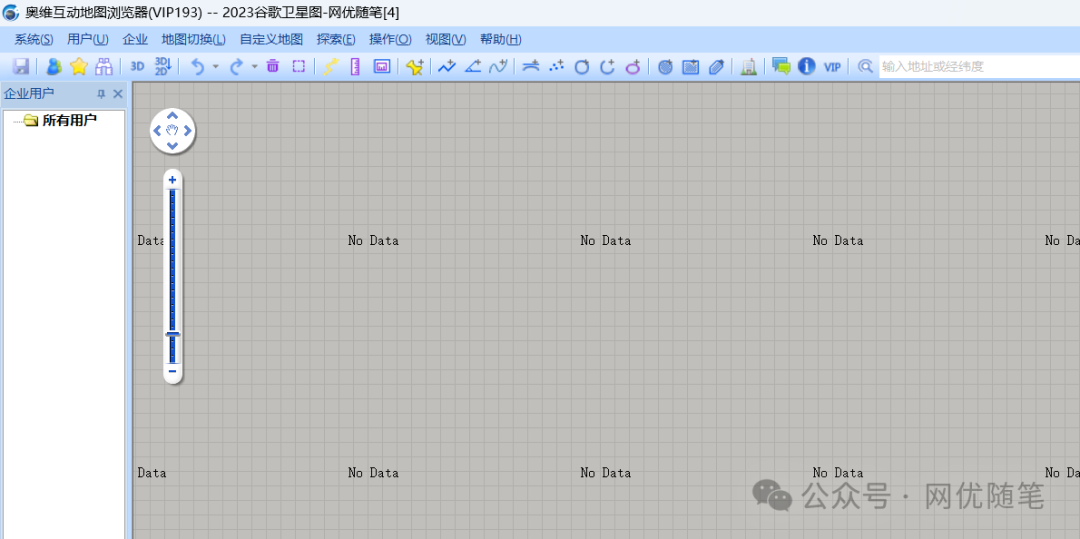The image size is (1080, 539).
Task: Open the 操作(O) menu
Action: pos(391,39)
